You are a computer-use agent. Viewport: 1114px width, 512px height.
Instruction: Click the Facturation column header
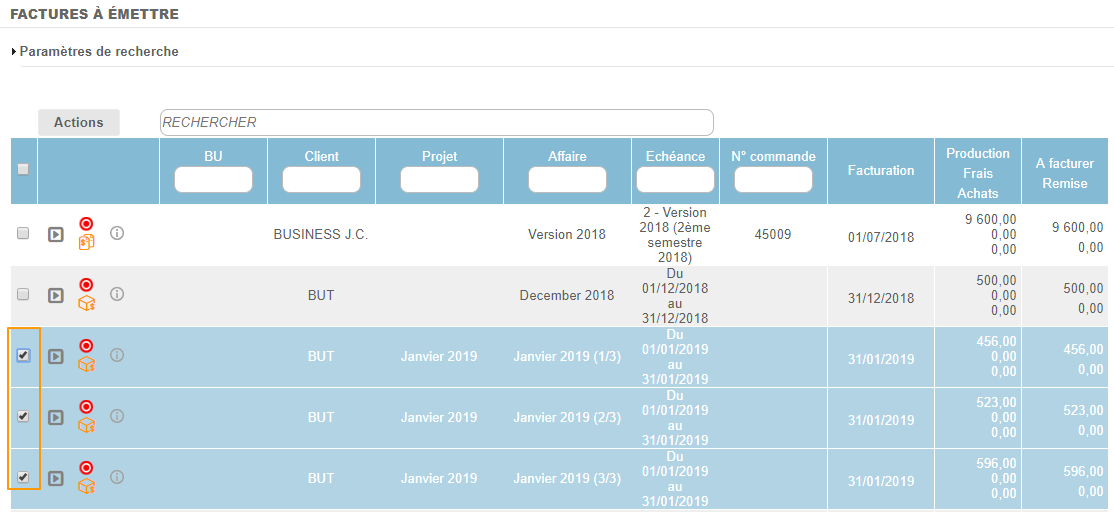(x=881, y=171)
